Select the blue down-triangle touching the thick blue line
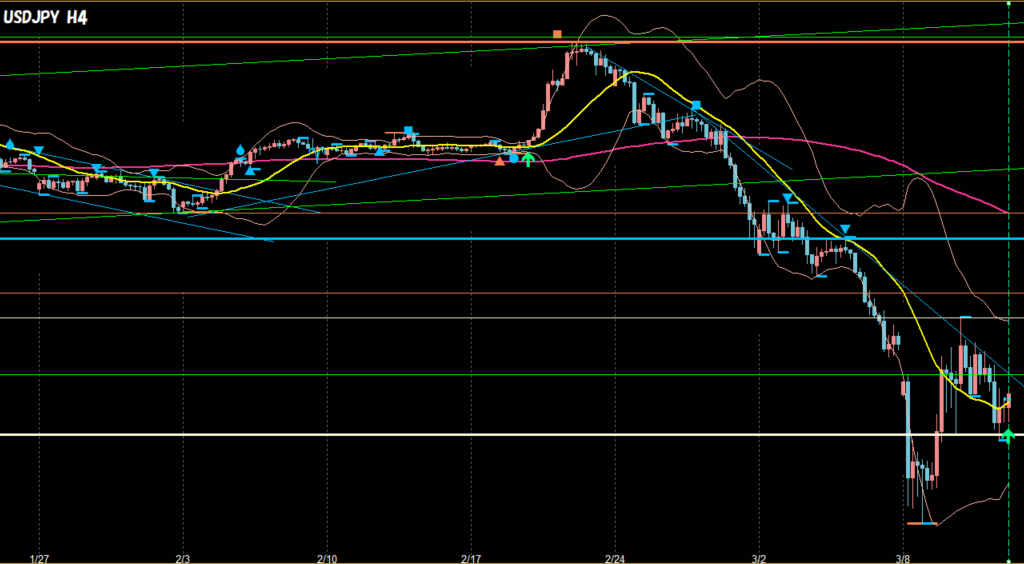1024x564 pixels. click(x=845, y=230)
